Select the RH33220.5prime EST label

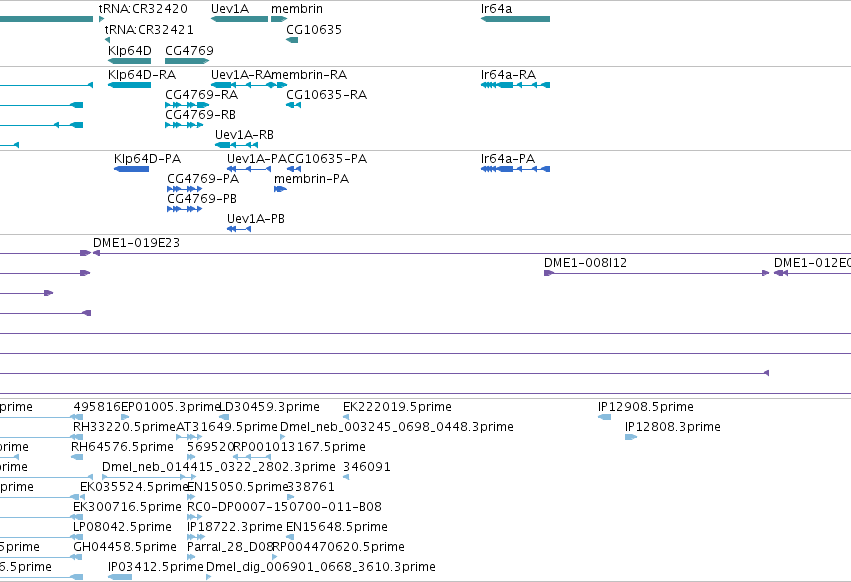point(124,427)
